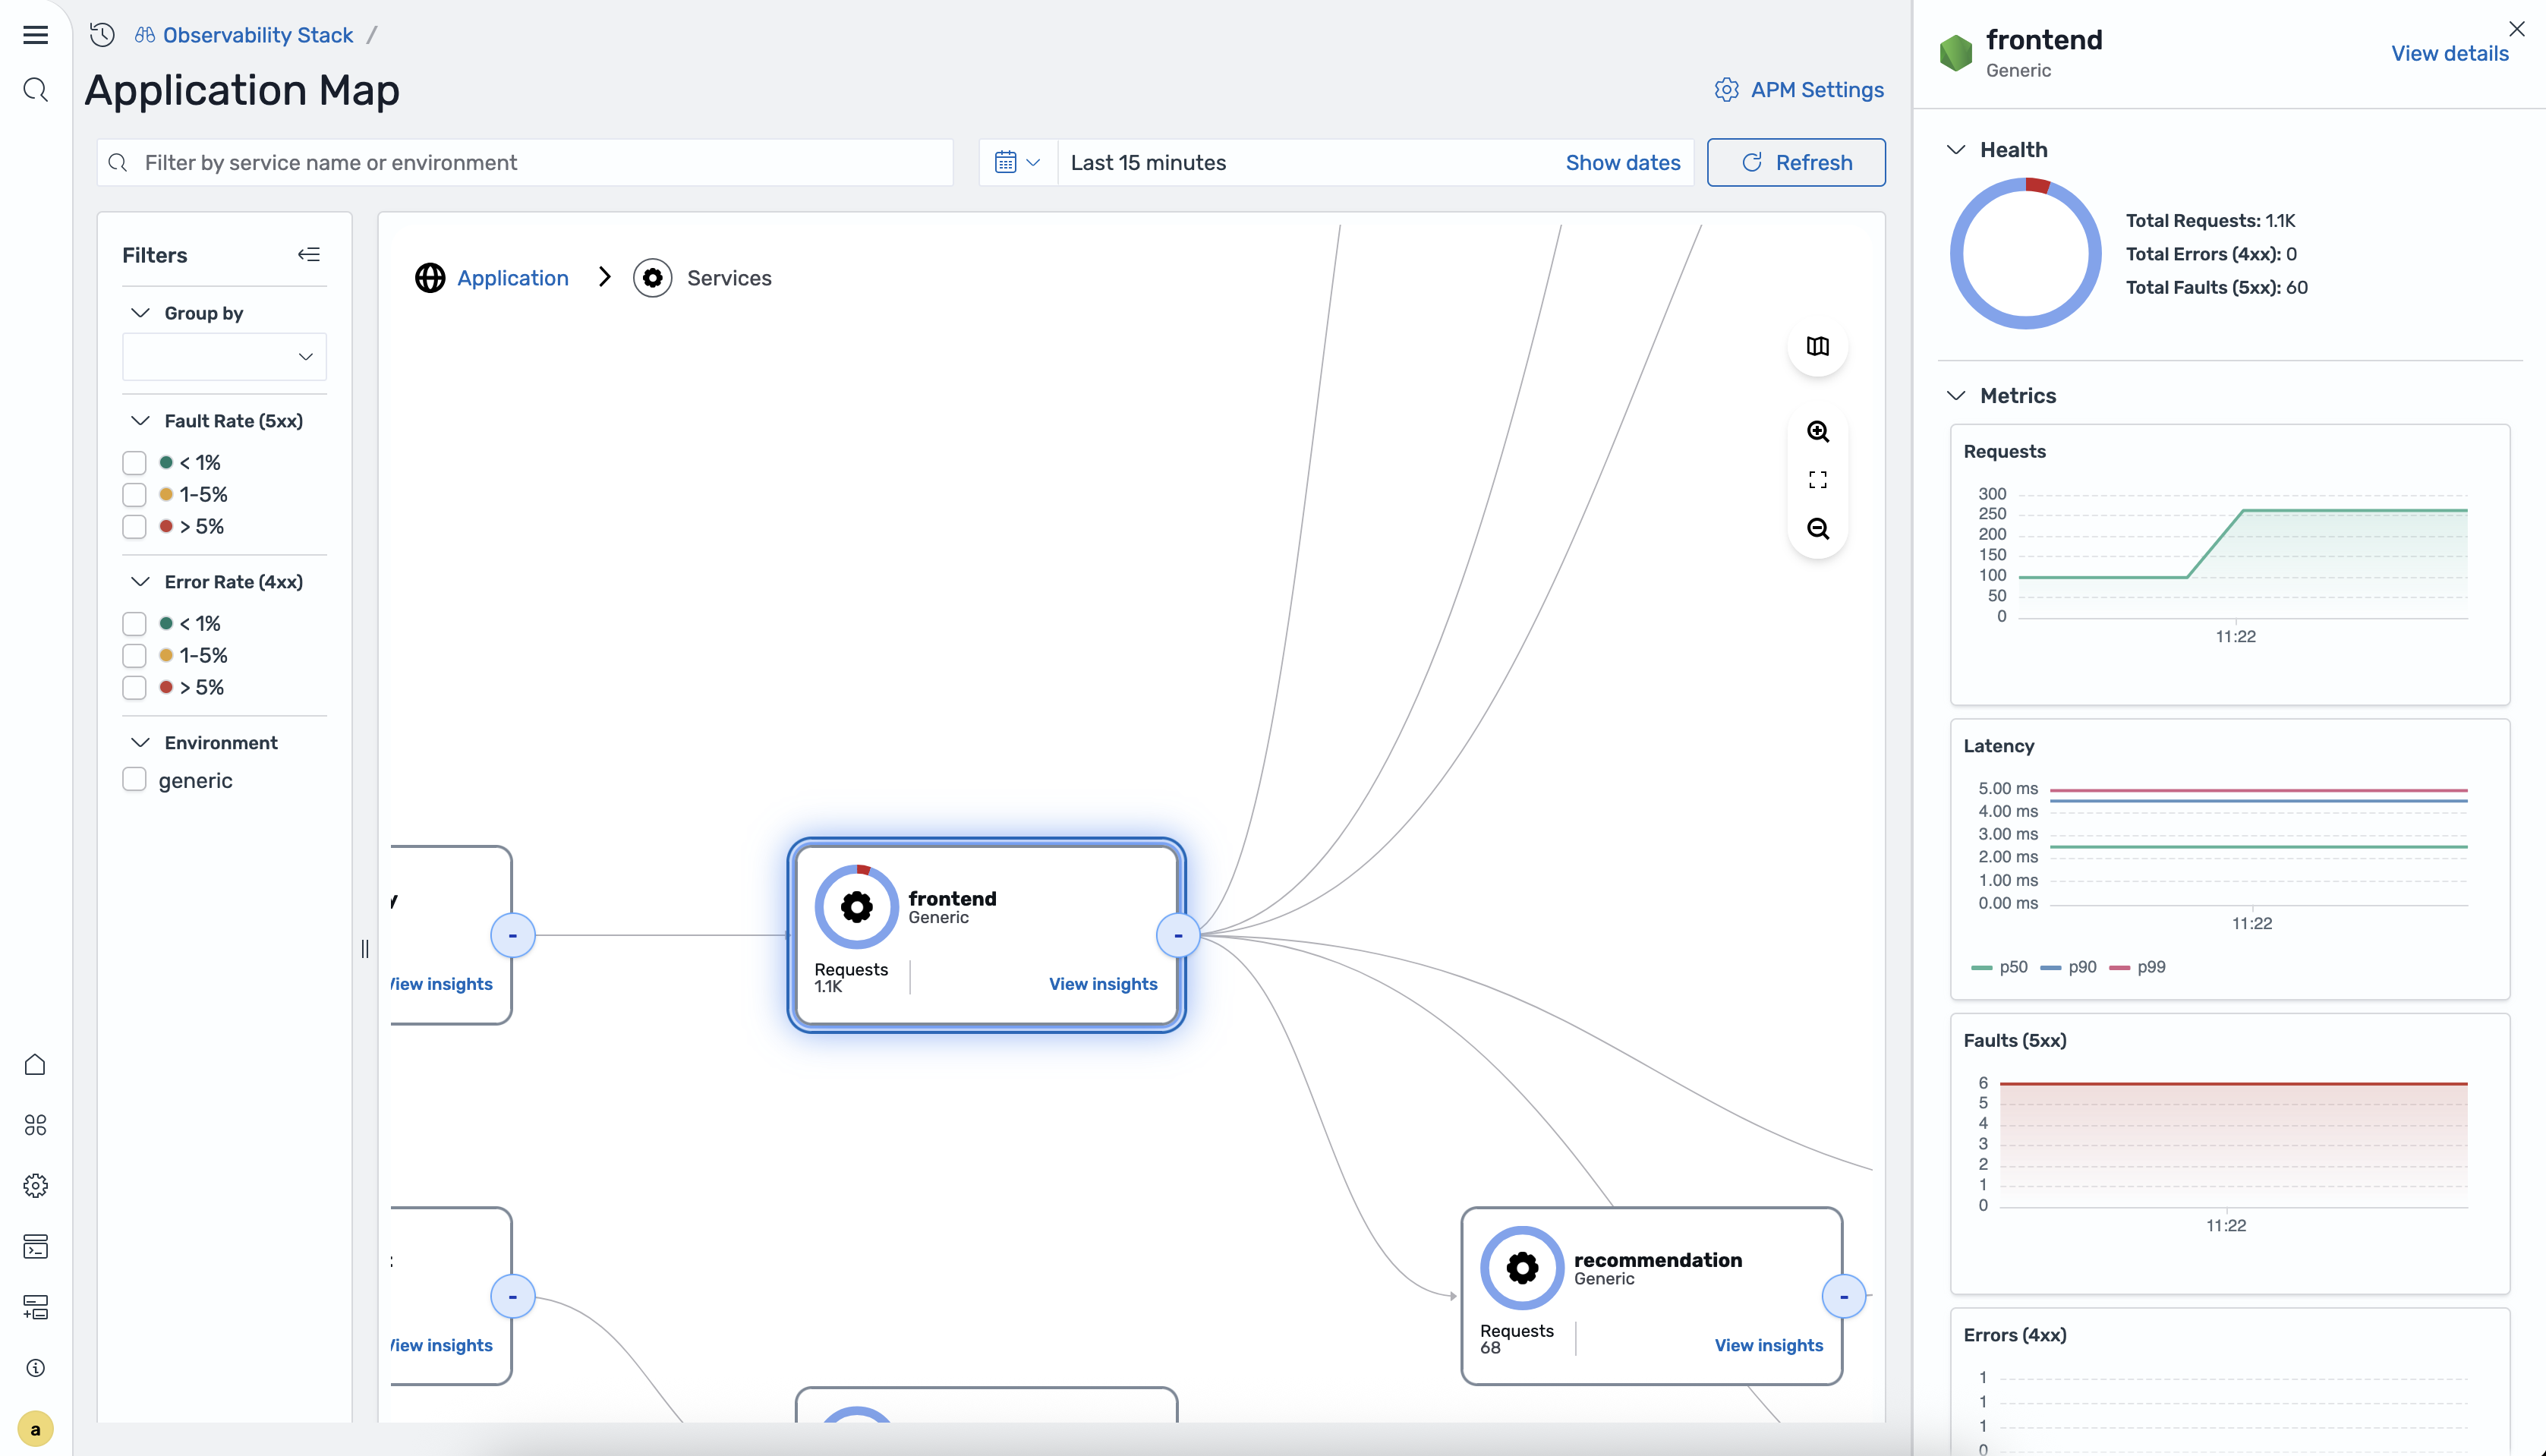The height and width of the screenshot is (1456, 2546).
Task: Click the Application breadcrumb on the map
Action: coord(512,278)
